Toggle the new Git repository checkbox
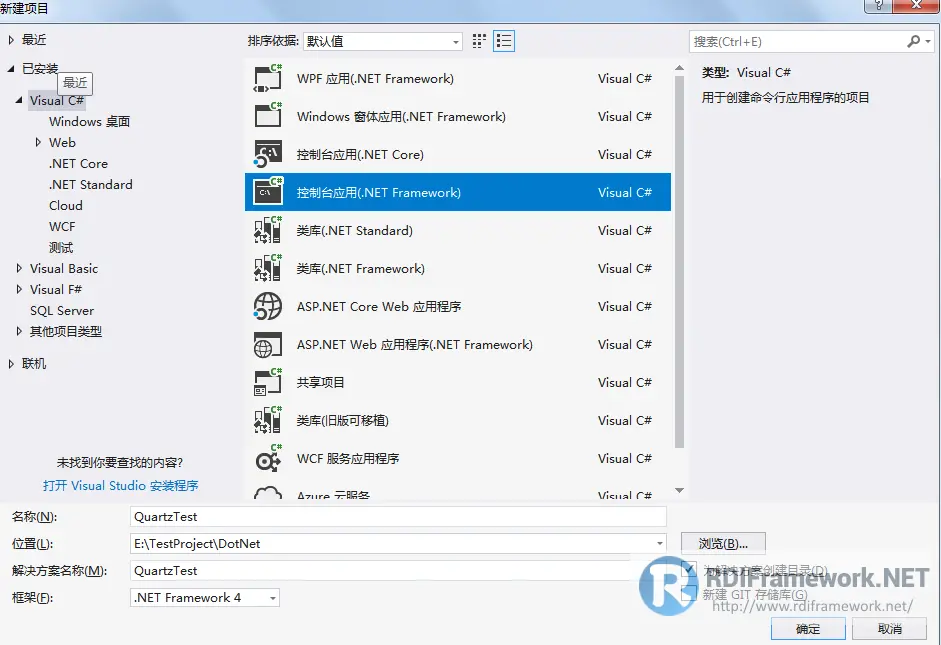Image resolution: width=941 pixels, height=645 pixels. point(689,594)
